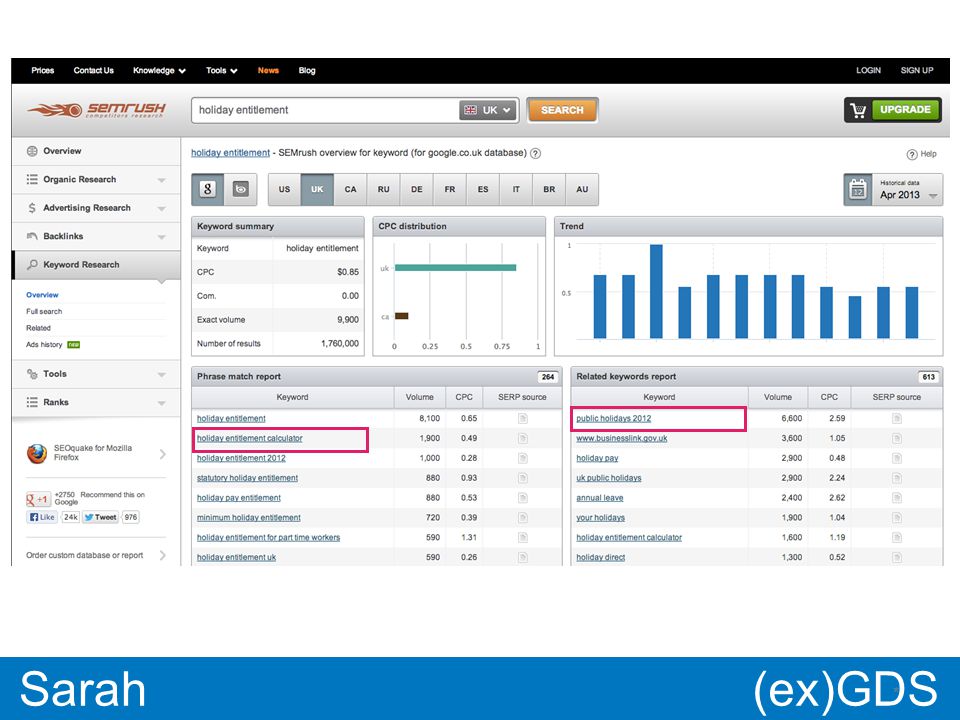Screen dimensions: 960x720
Task: Click the 613 count badge in Related keywords report
Action: click(928, 377)
